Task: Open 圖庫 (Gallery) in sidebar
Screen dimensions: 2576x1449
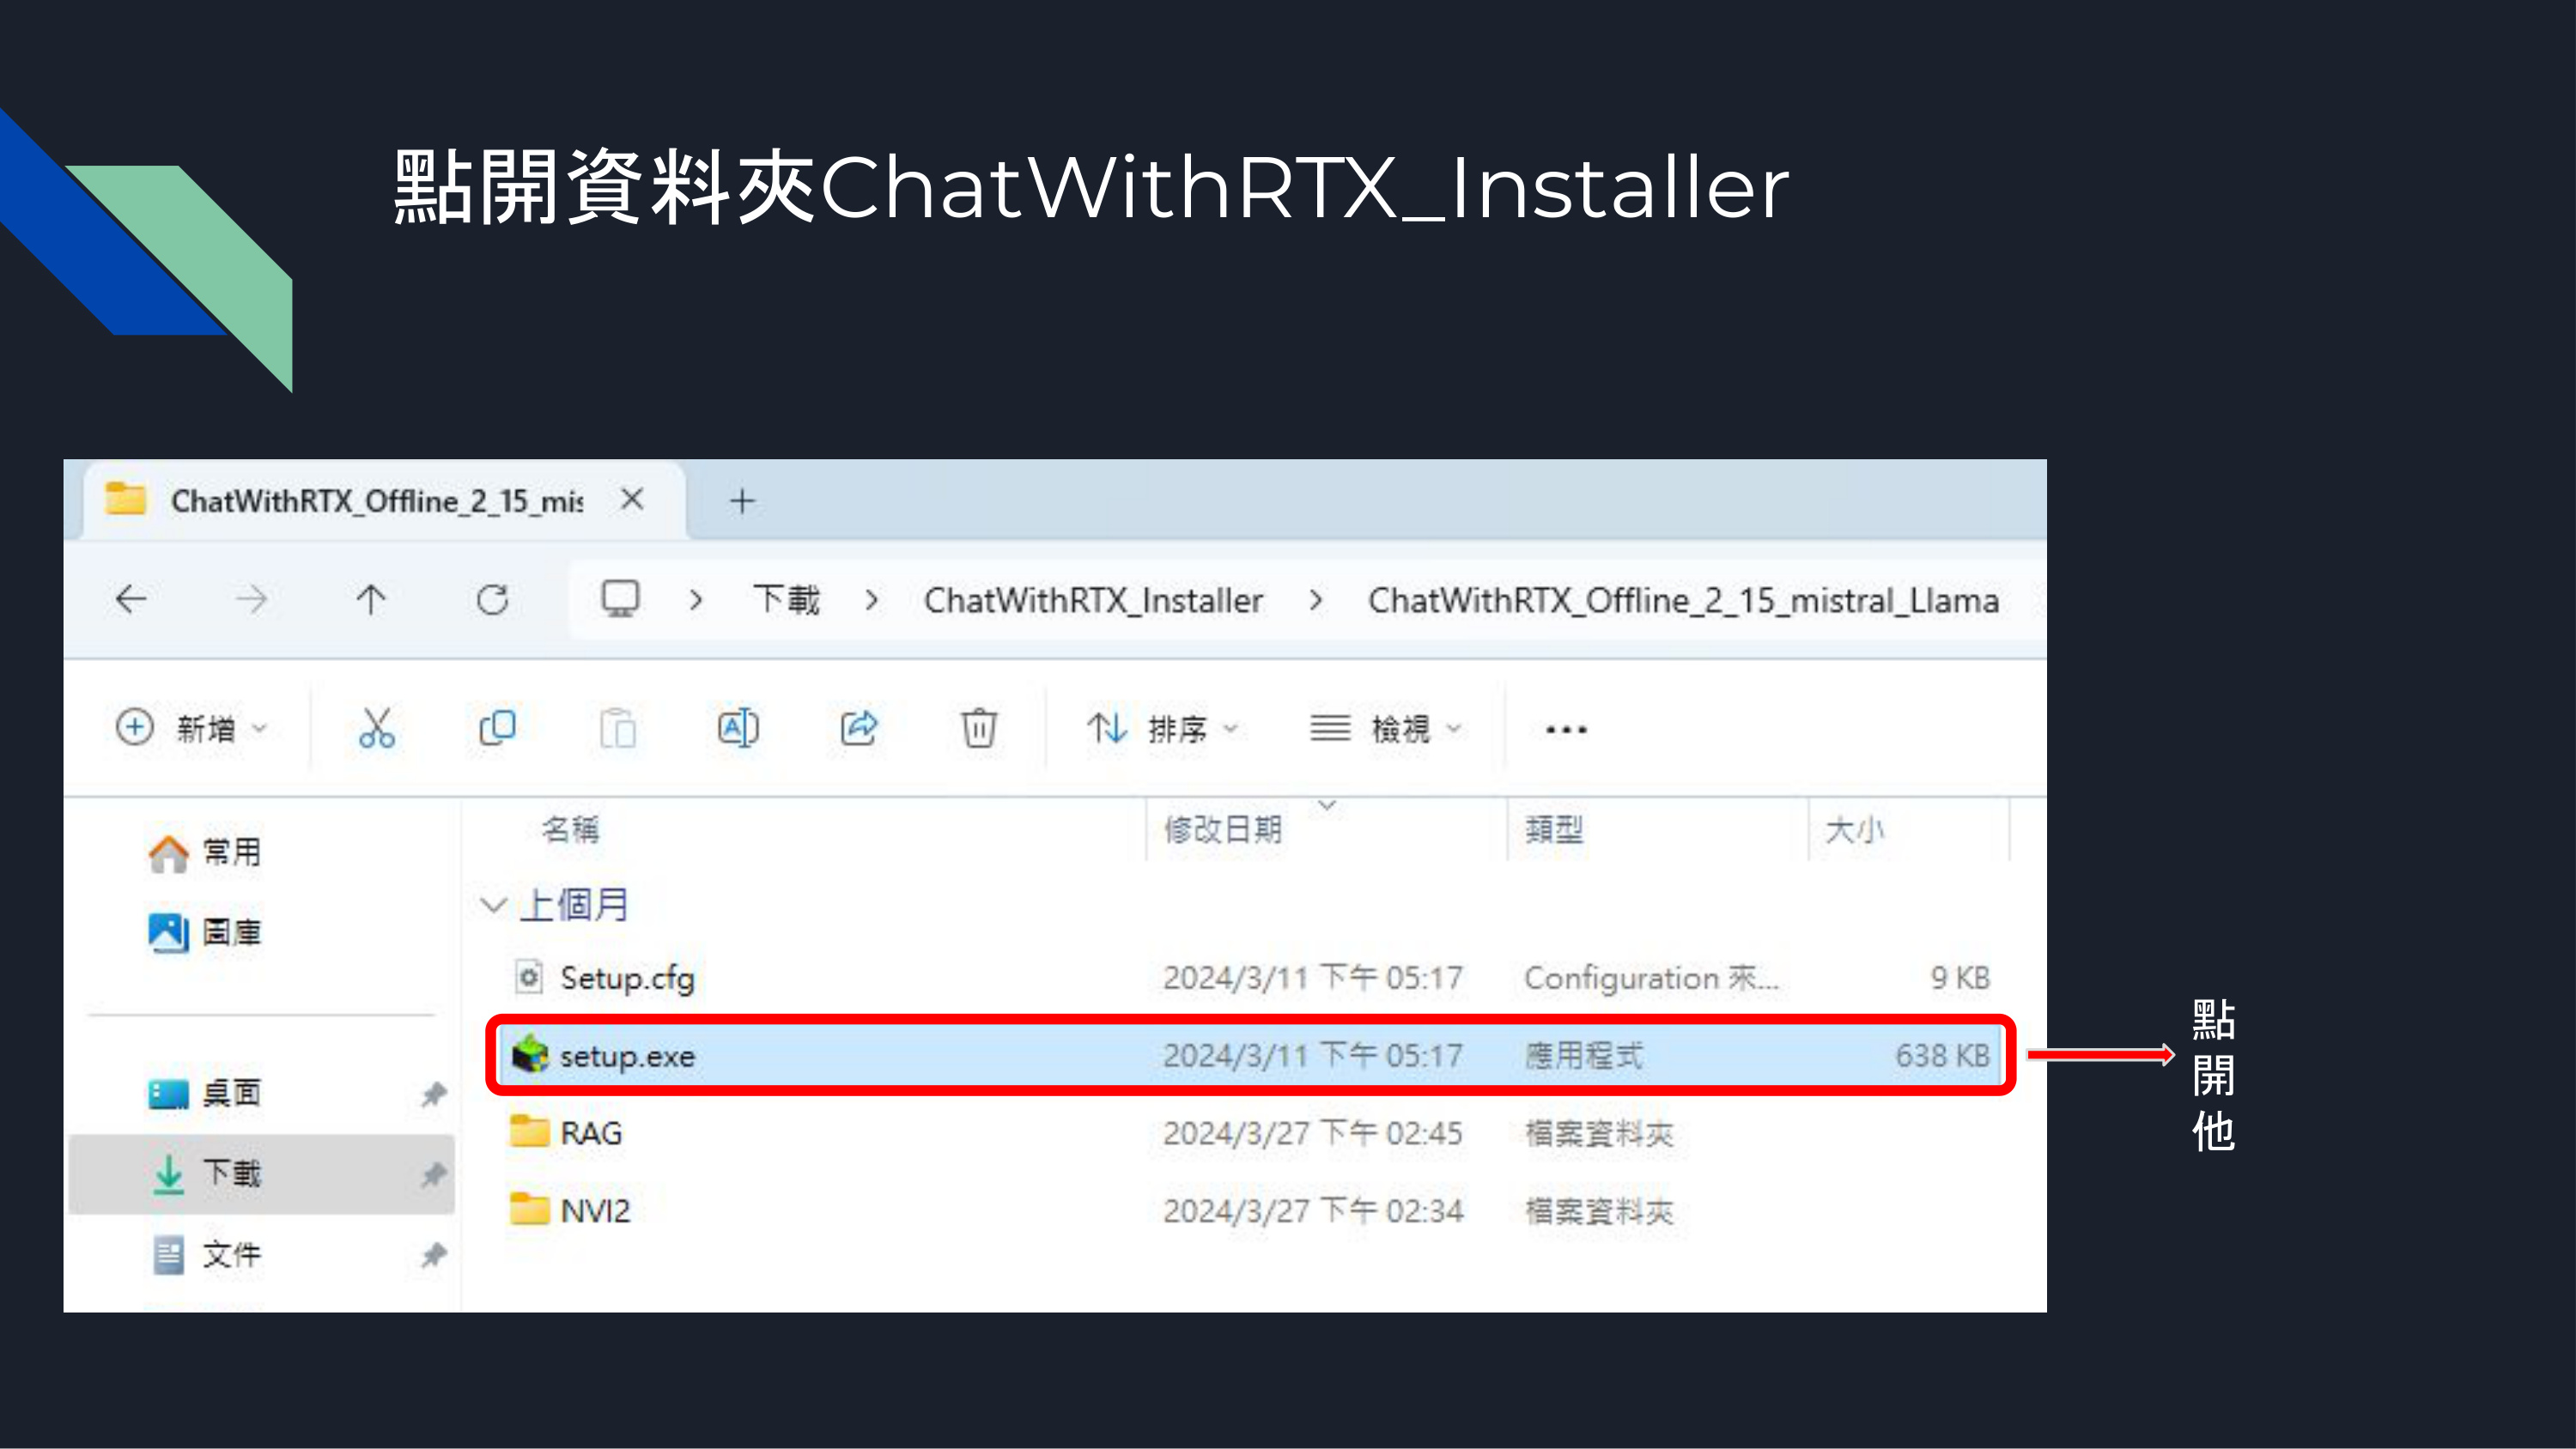Action: 204,932
